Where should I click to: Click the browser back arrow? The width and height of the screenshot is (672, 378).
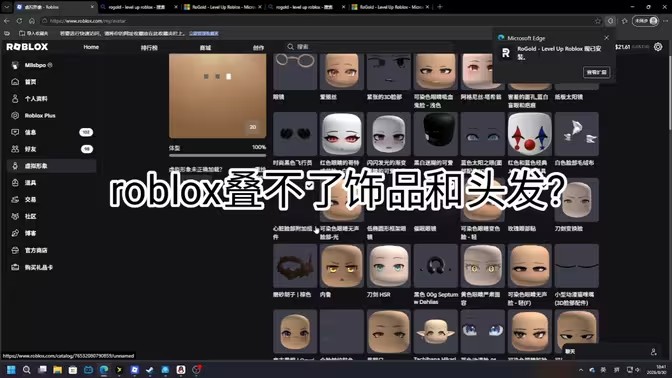tap(6, 21)
